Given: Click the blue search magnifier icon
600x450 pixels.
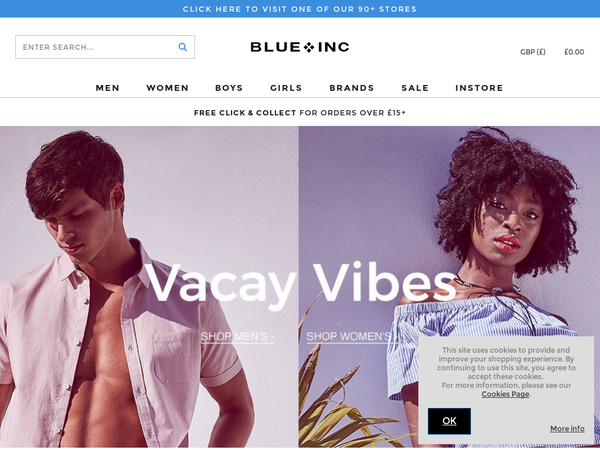Looking at the screenshot, I should 183,47.
